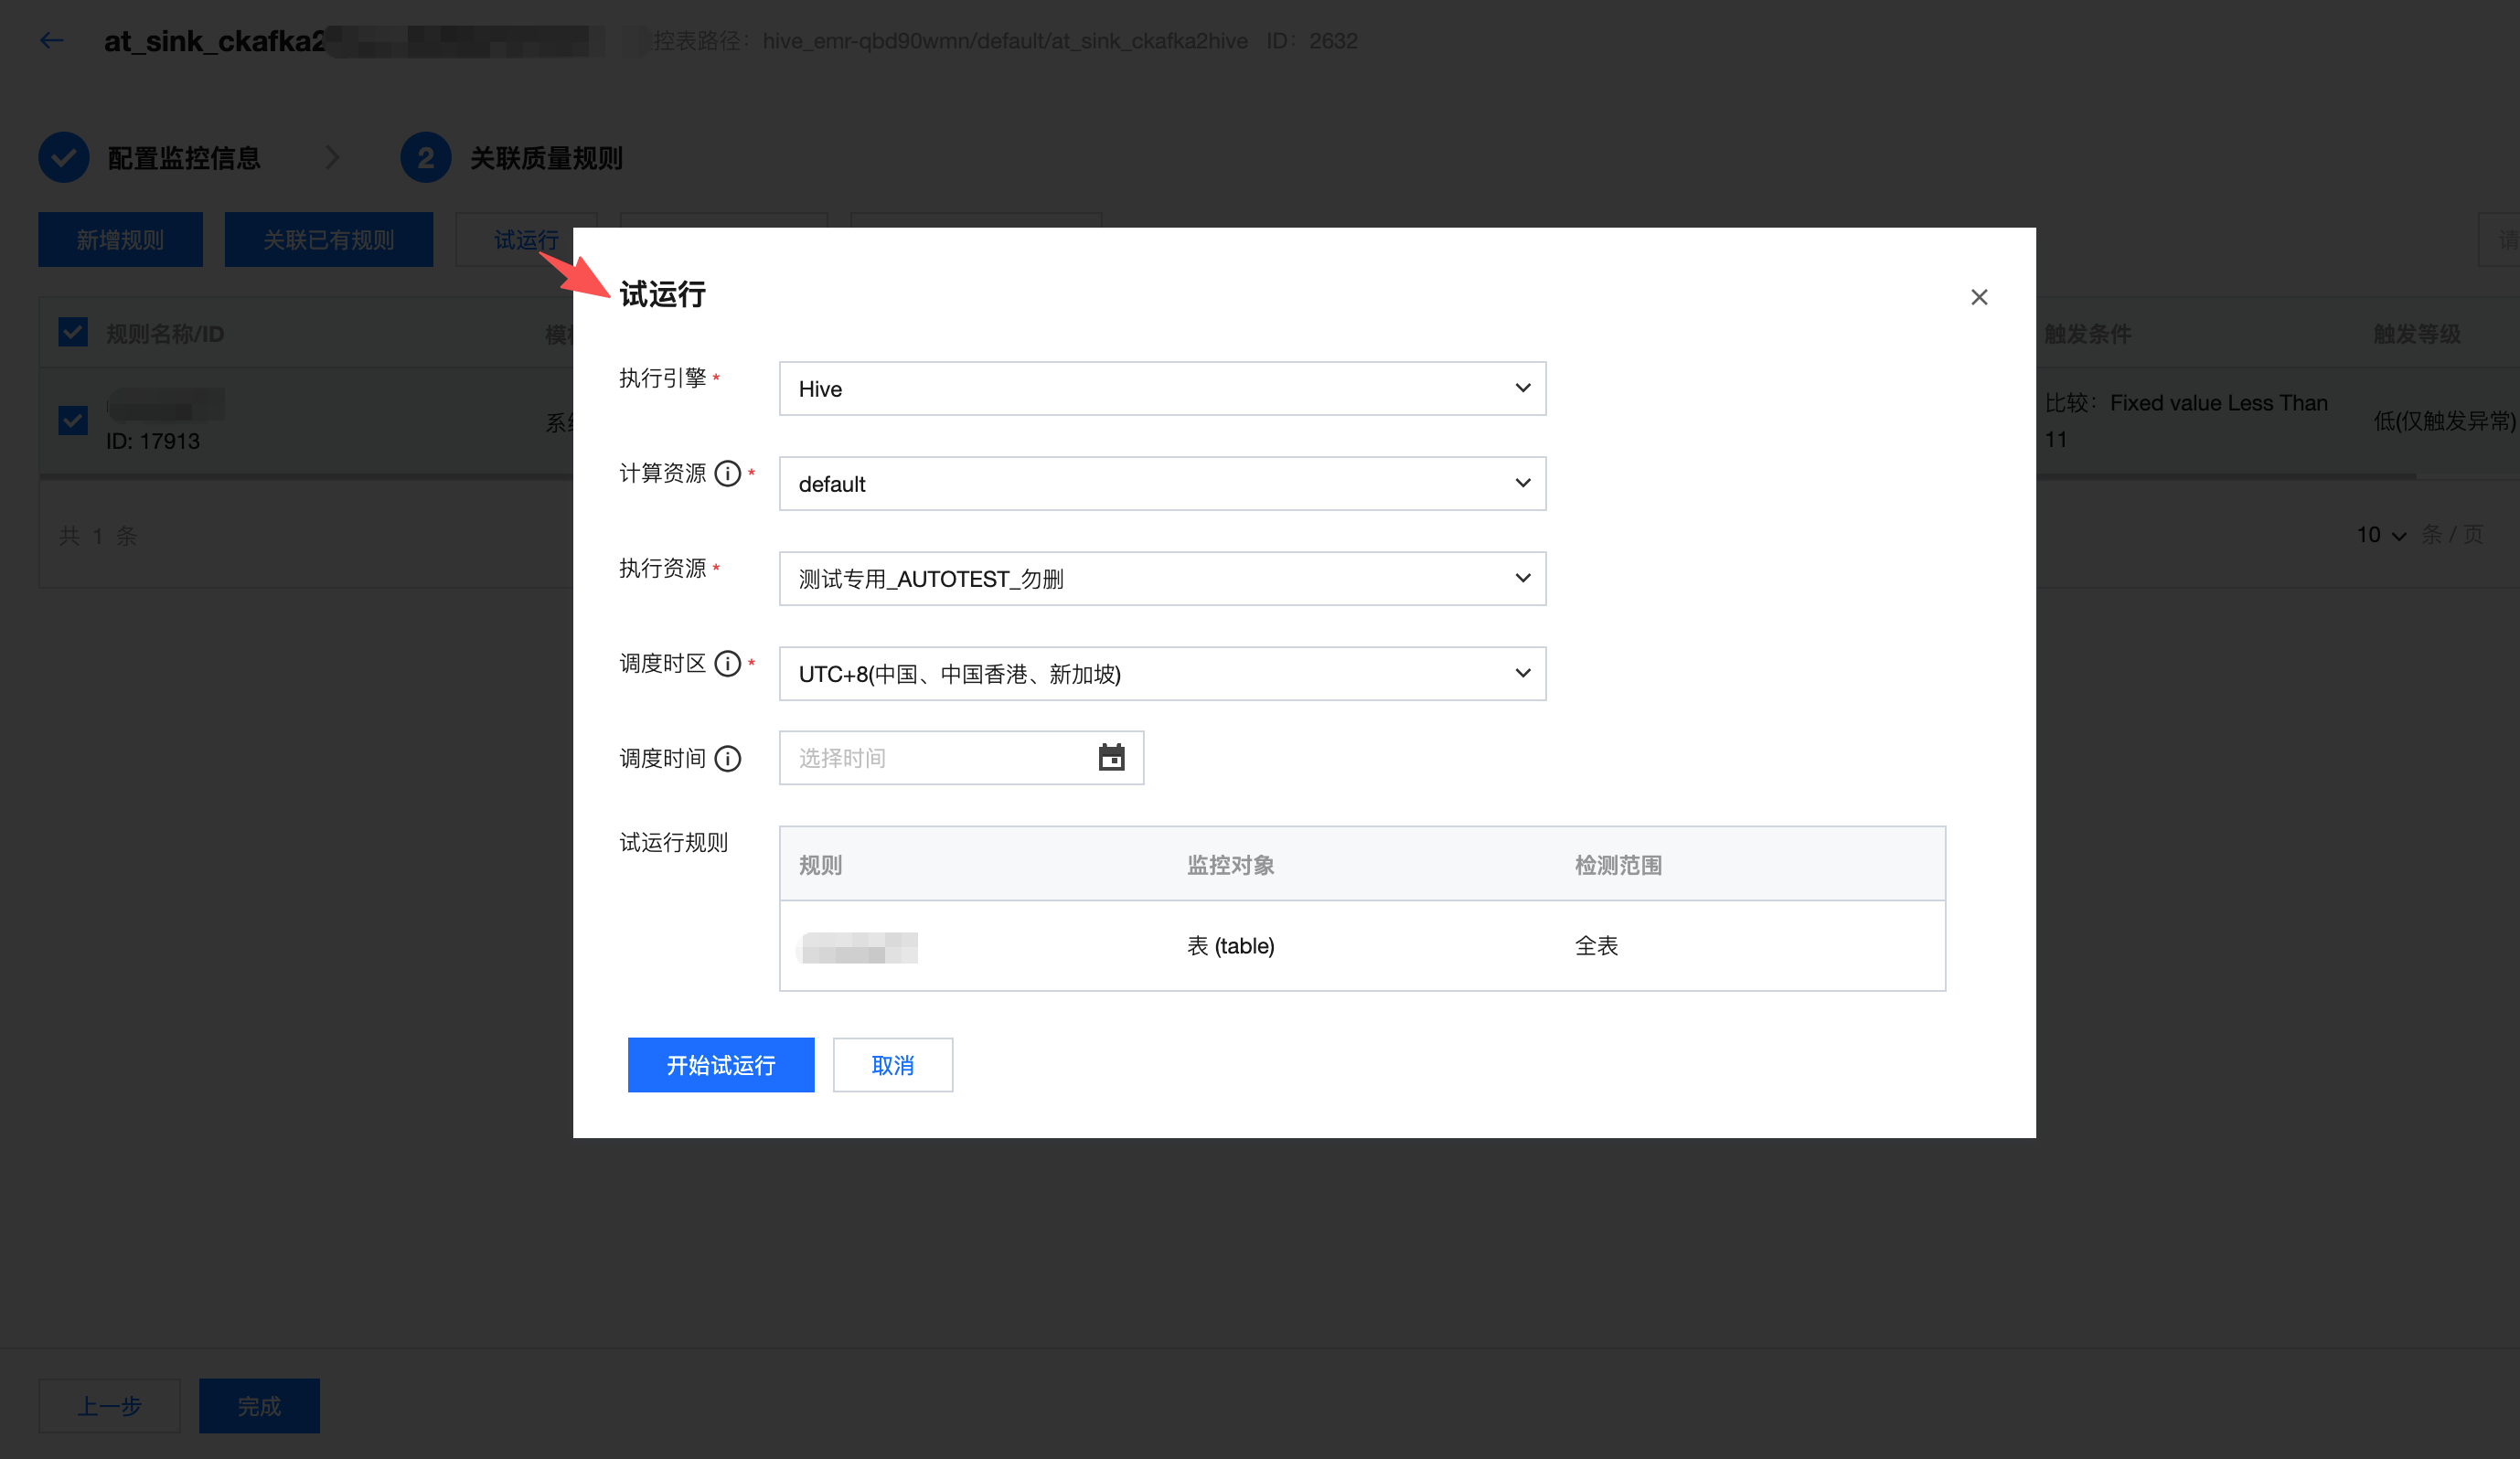Screen dimensions: 2520x1459
Task: Click the info icon next to 调度时间
Action: click(x=728, y=759)
